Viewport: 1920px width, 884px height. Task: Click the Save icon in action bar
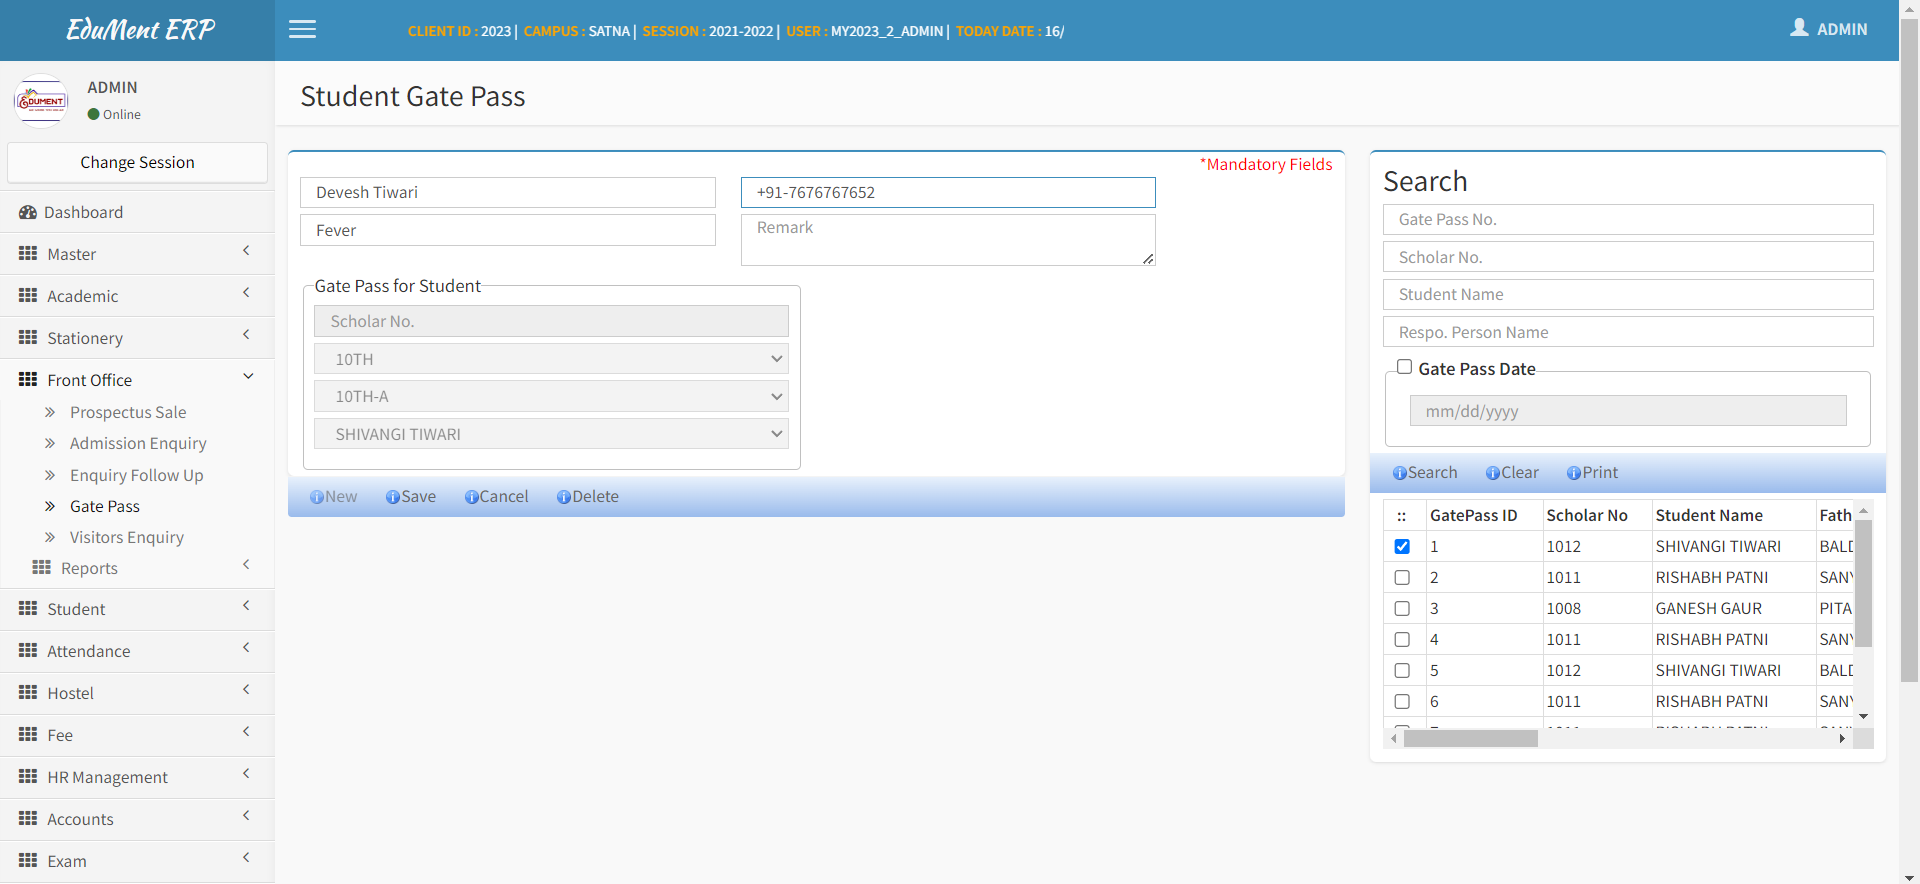(x=392, y=497)
